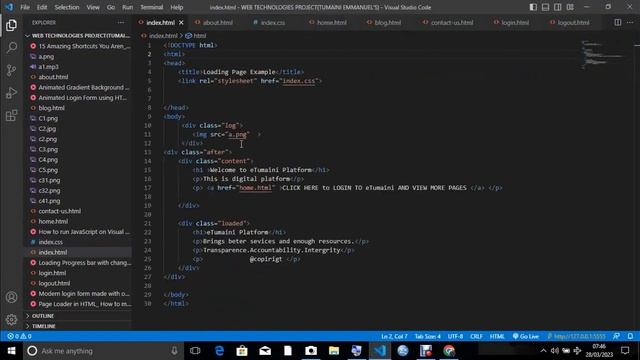The image size is (640, 360).
Task: Click Ask me anything search box
Action: point(102,351)
